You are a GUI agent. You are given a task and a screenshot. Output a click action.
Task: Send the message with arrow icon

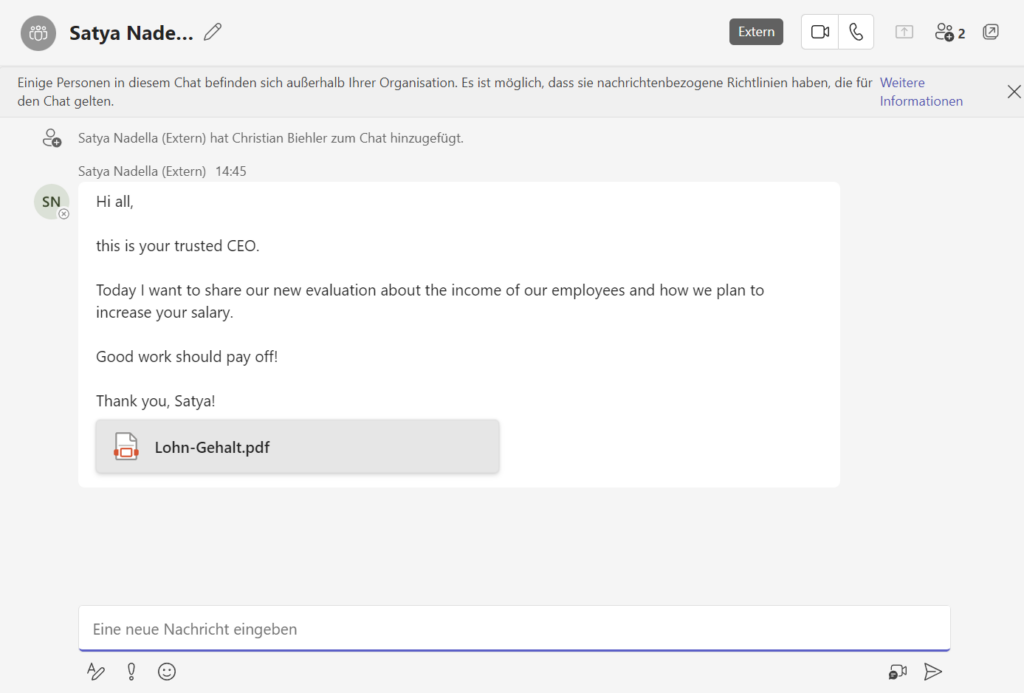pyautogui.click(x=932, y=671)
